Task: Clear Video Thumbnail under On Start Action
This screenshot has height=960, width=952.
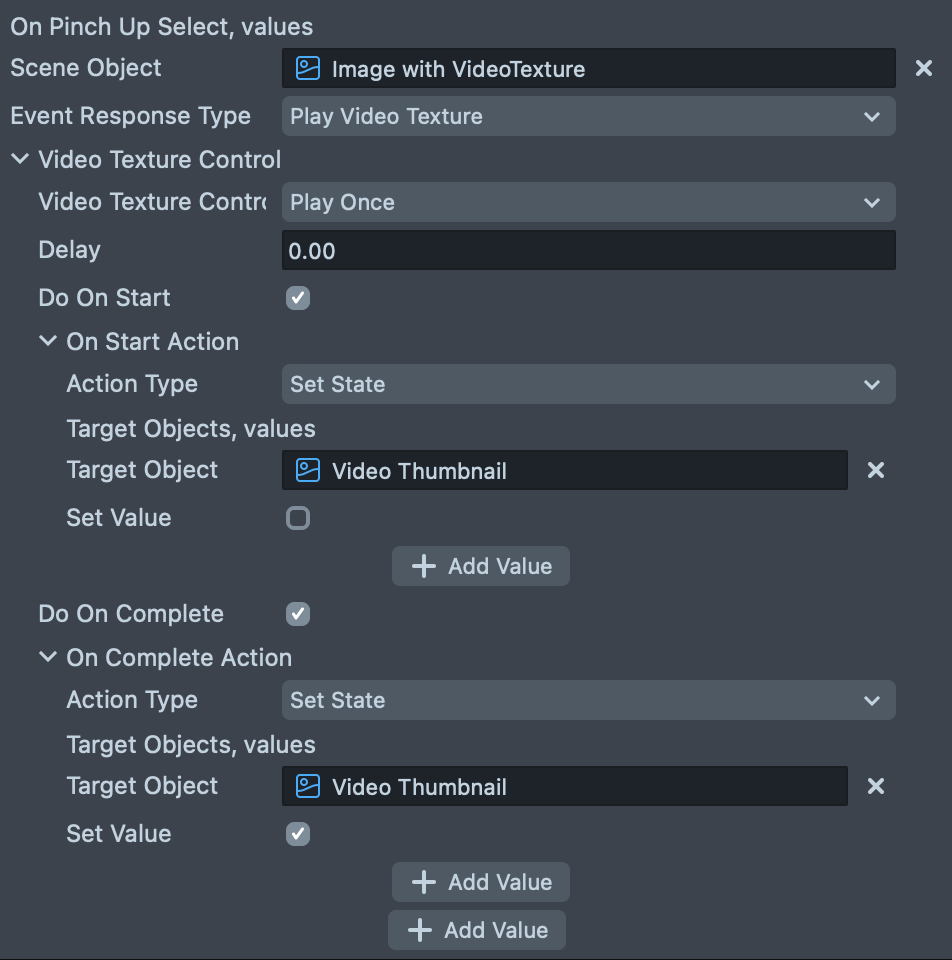Action: point(875,470)
